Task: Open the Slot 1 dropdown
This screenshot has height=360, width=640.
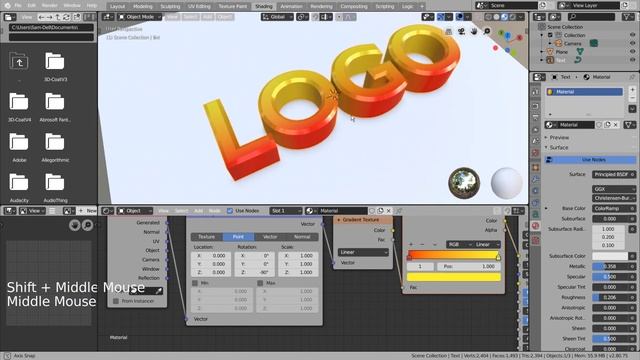Action: pos(286,211)
